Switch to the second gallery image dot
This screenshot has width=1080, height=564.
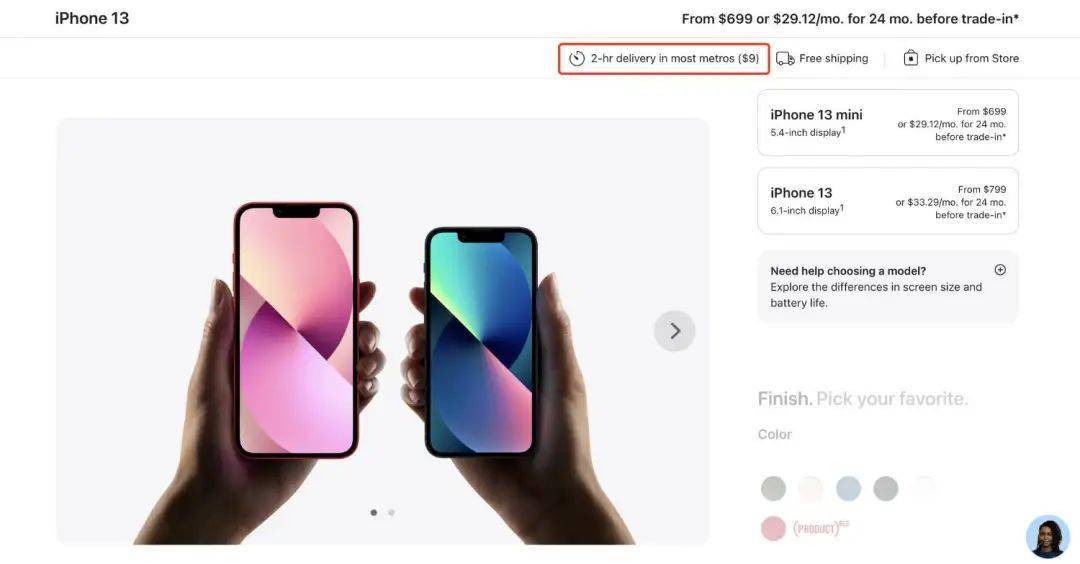click(391, 512)
